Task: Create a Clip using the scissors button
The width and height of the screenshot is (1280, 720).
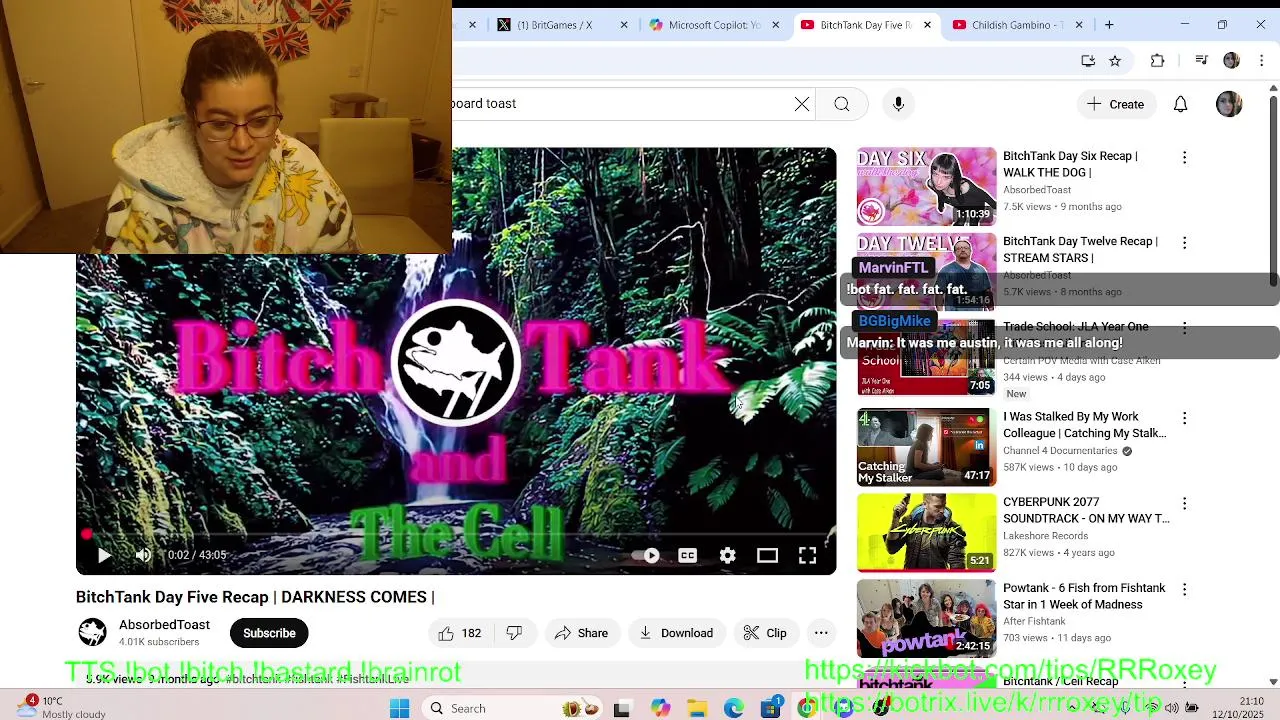Action: (x=765, y=633)
